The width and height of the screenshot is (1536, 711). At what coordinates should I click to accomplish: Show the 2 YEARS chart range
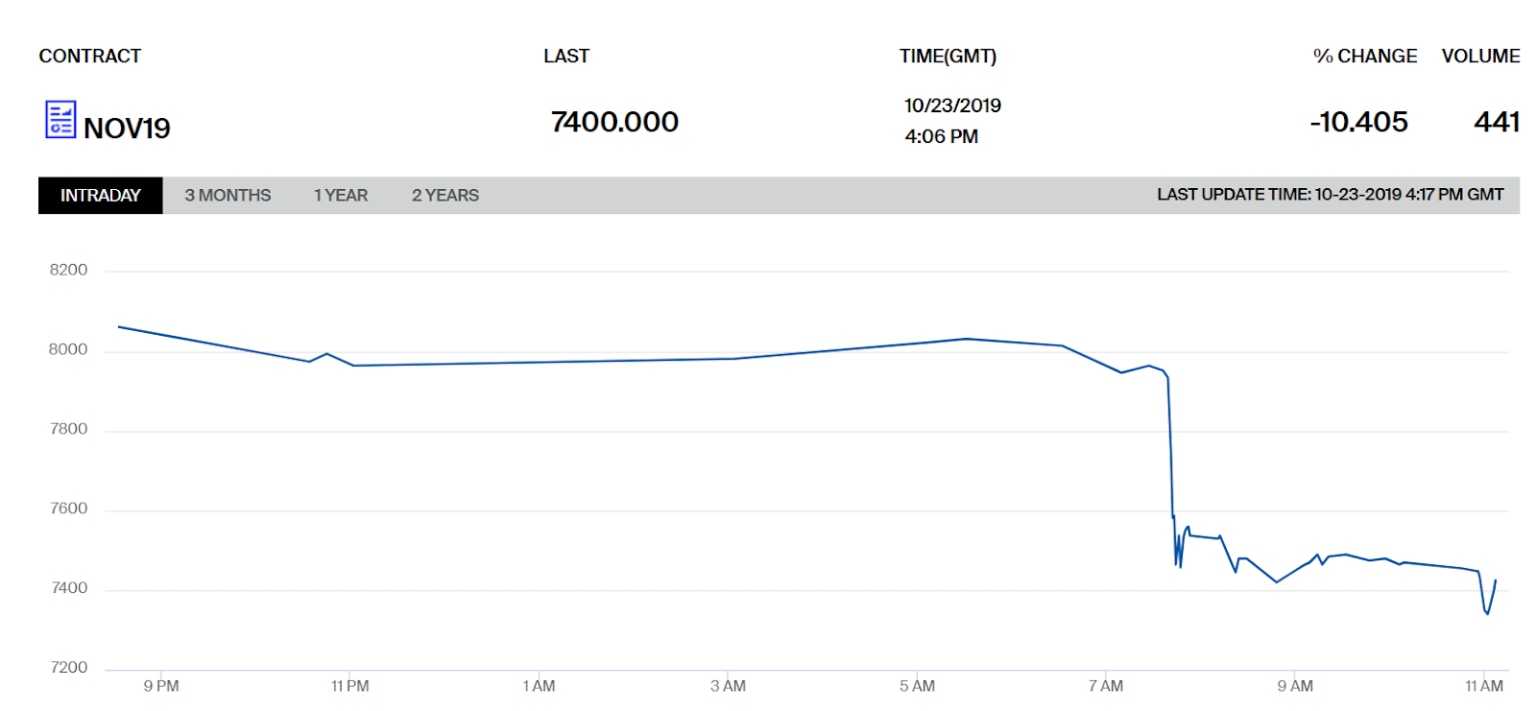(x=445, y=196)
